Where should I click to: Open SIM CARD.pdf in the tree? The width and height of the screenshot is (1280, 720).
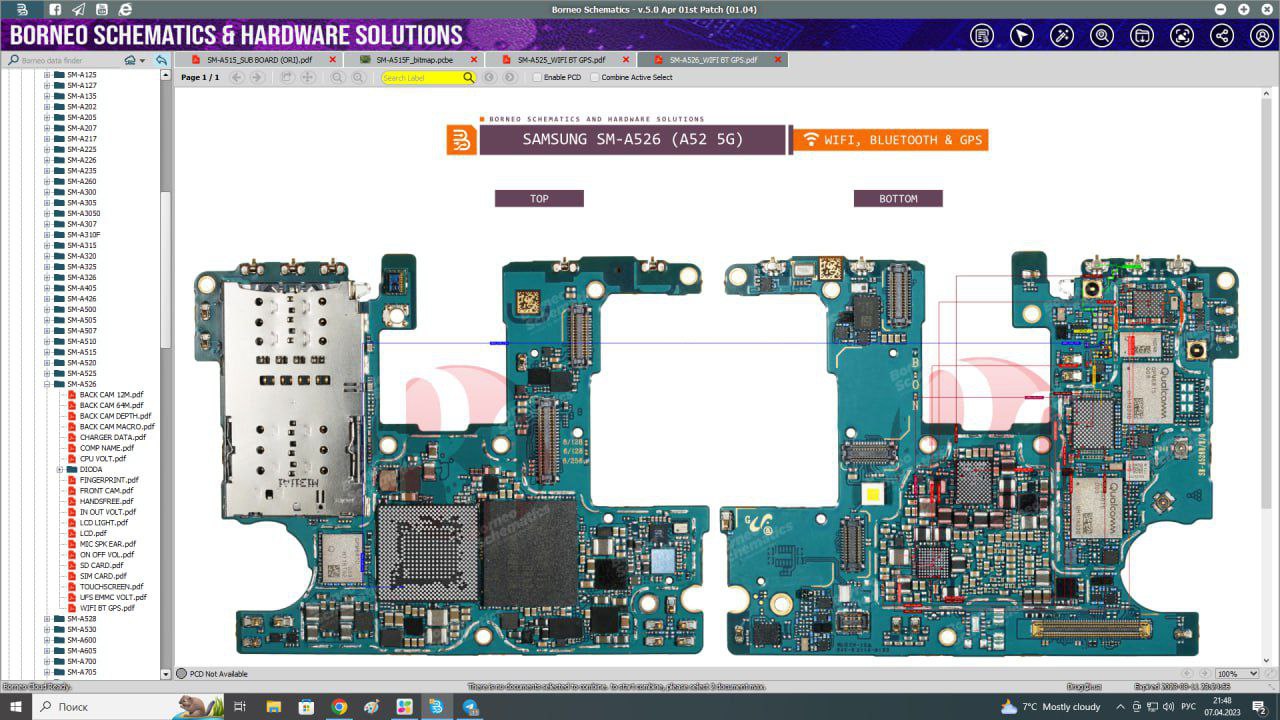click(x=103, y=576)
